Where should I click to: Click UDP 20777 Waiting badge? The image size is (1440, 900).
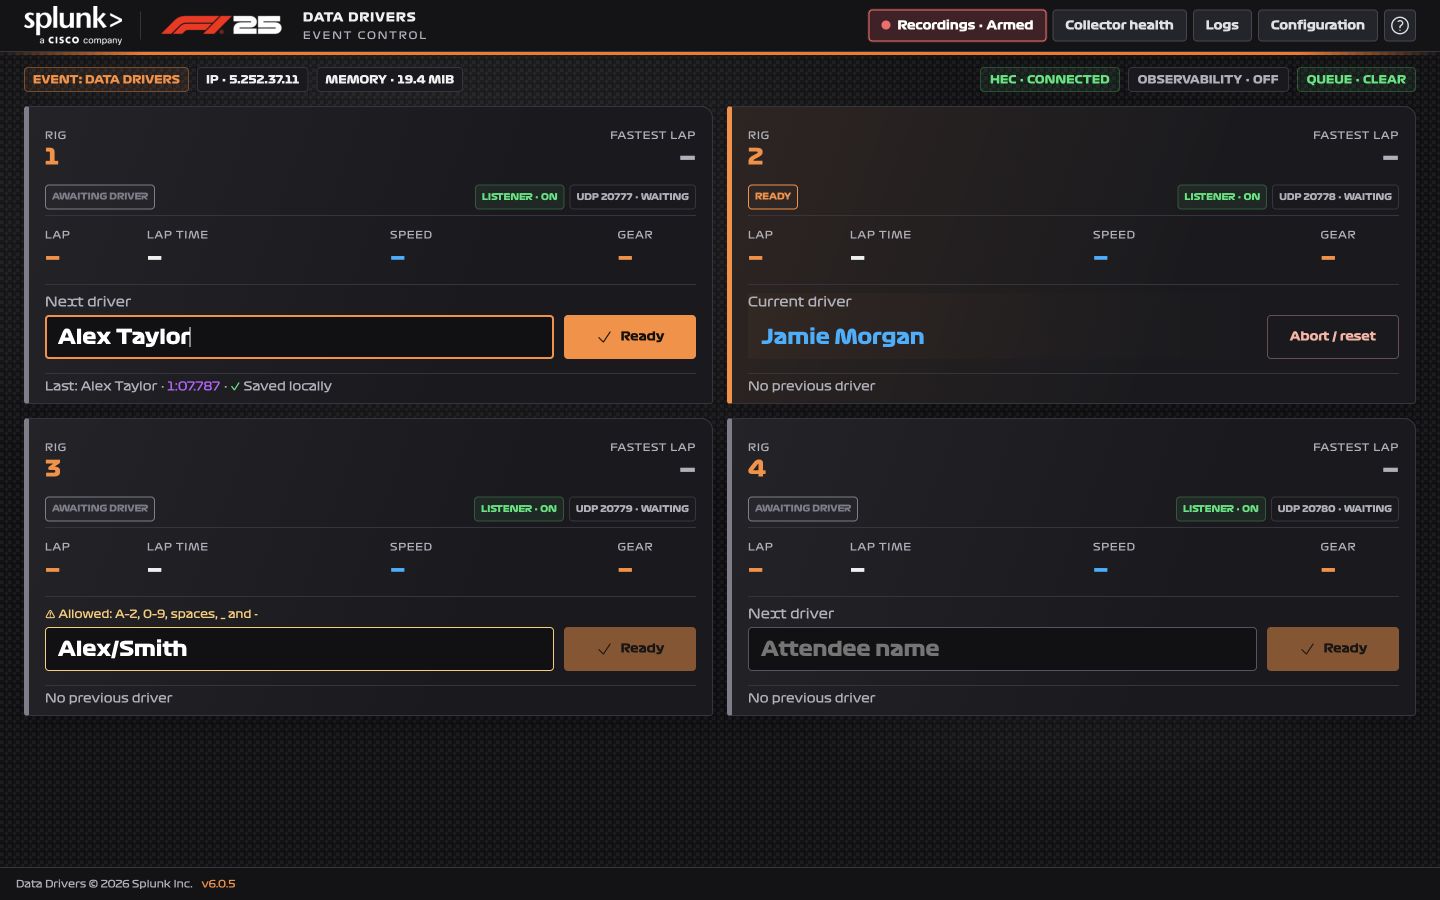click(632, 197)
